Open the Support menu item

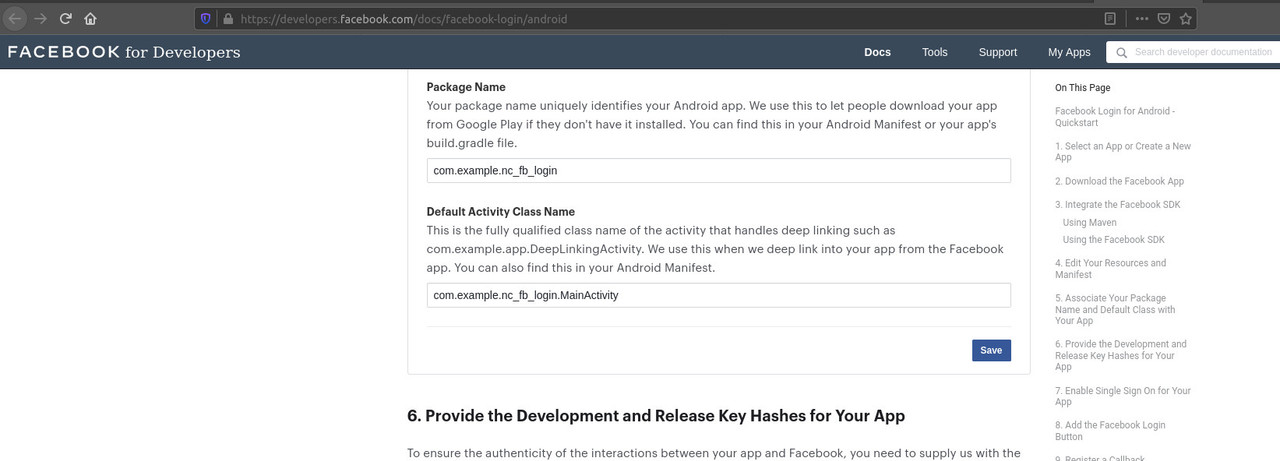998,52
